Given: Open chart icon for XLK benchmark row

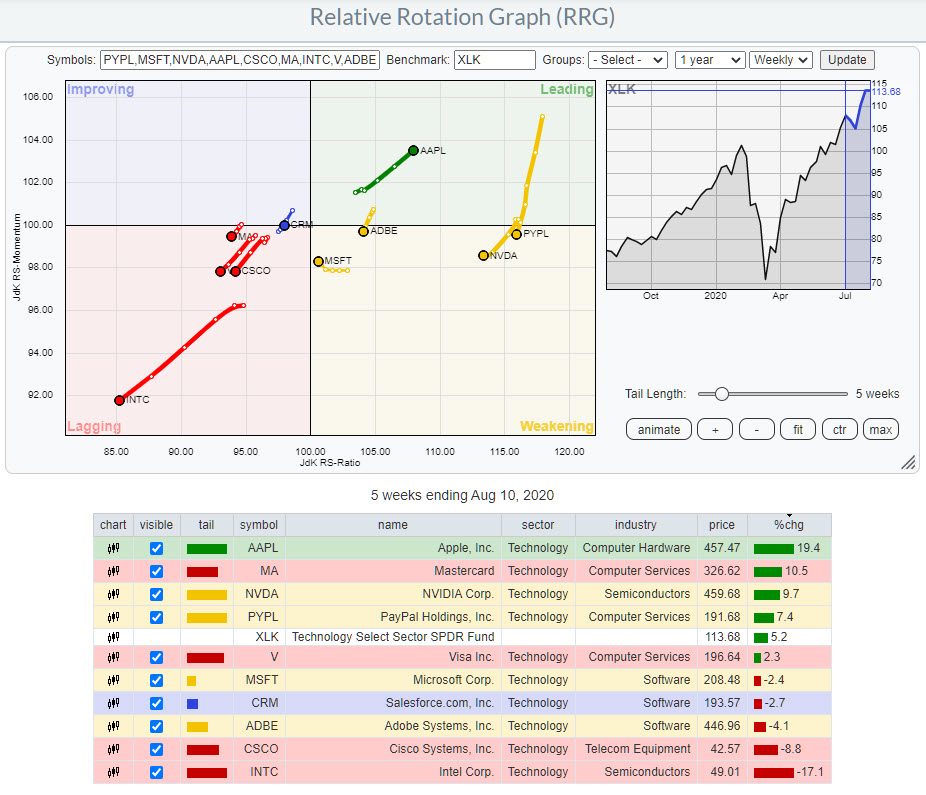Looking at the screenshot, I should tap(113, 637).
